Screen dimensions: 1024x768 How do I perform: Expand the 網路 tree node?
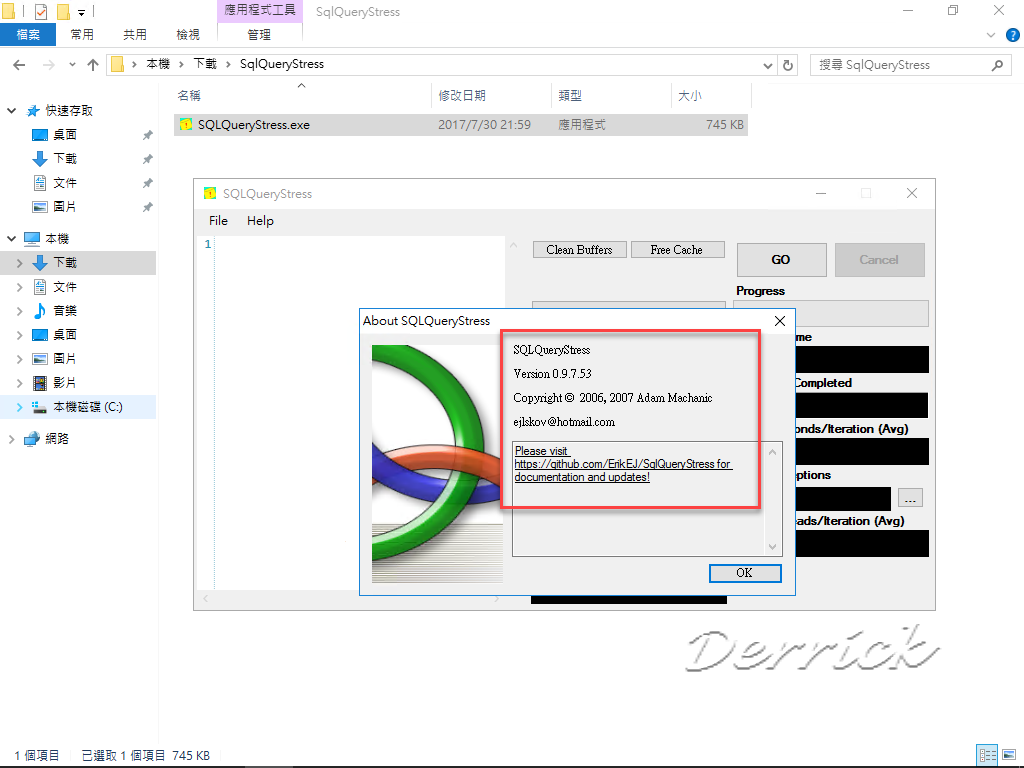pyautogui.click(x=11, y=439)
